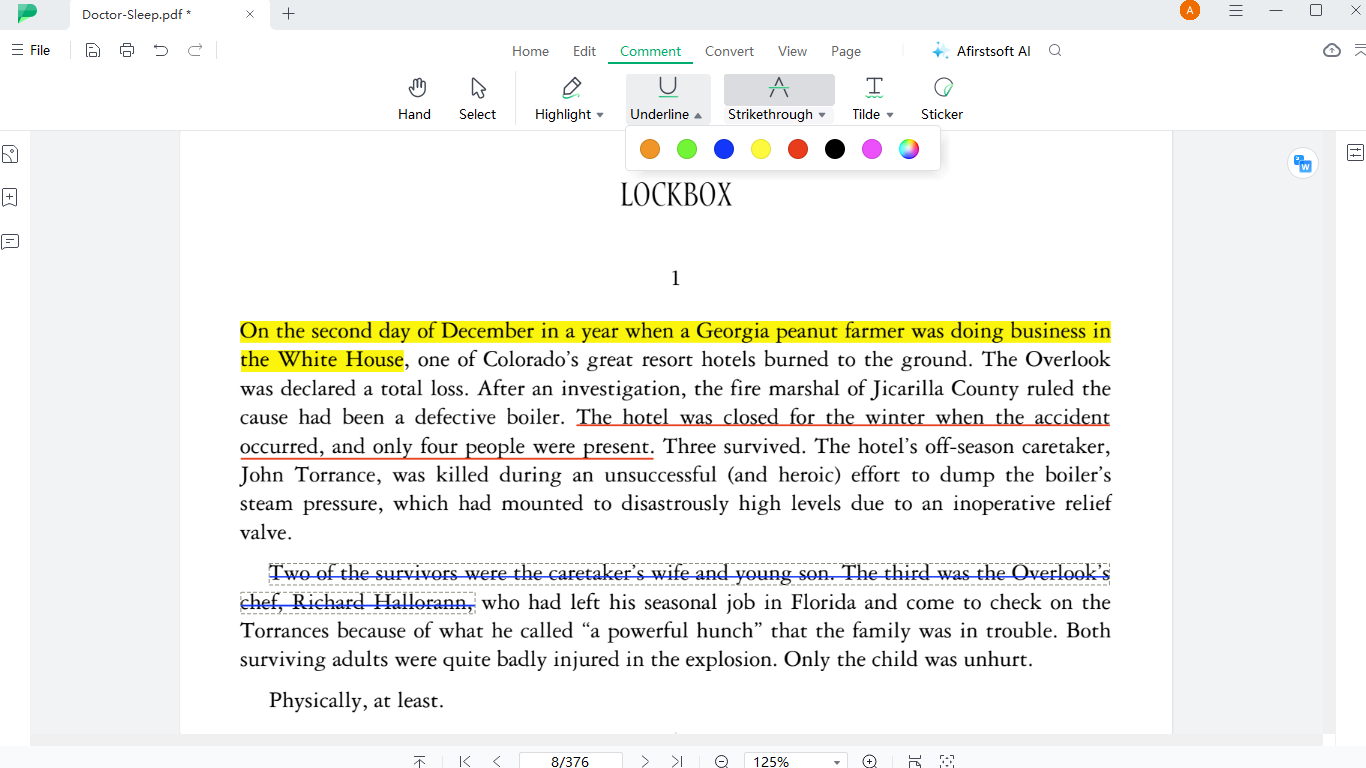Switch to the Convert tab

coord(729,51)
